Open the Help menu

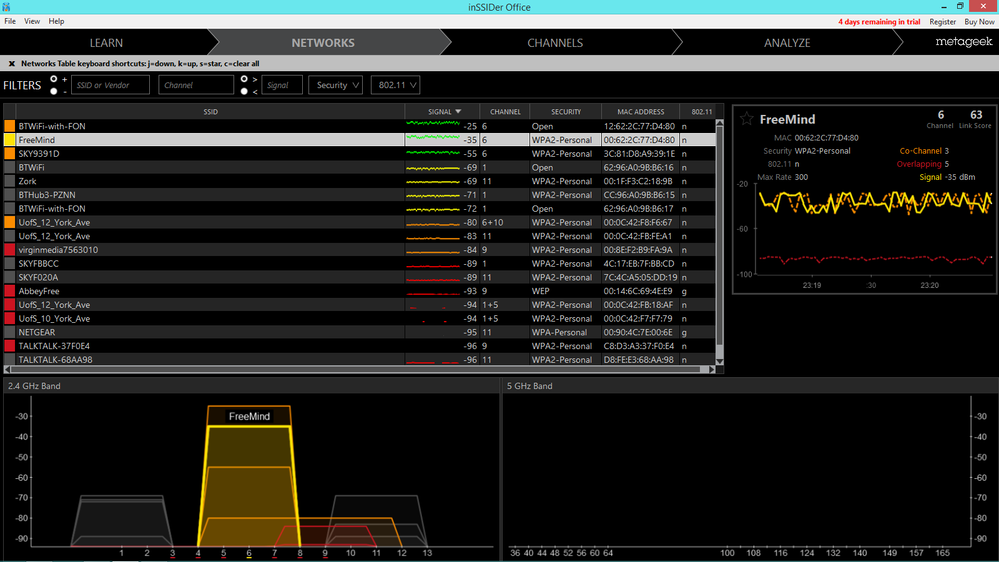coord(56,21)
